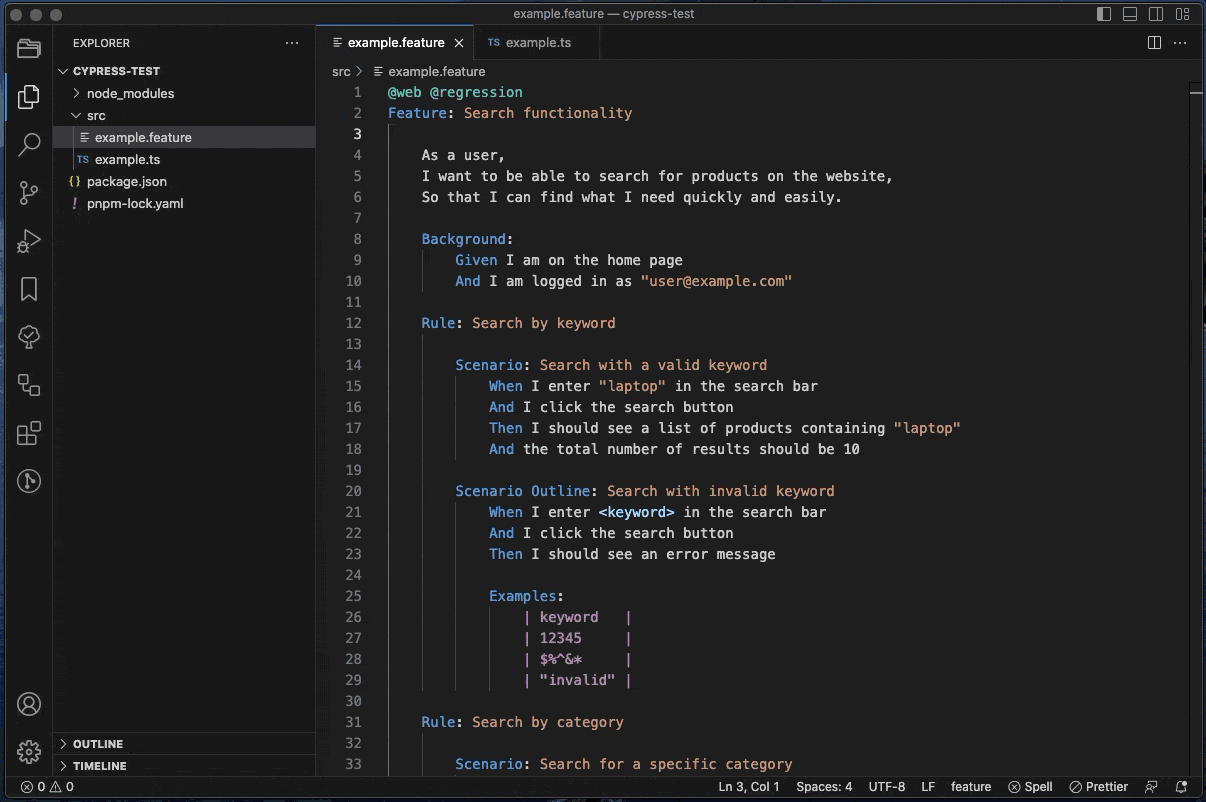Click 'Ln 3, Col 1' to go to line

(749, 787)
